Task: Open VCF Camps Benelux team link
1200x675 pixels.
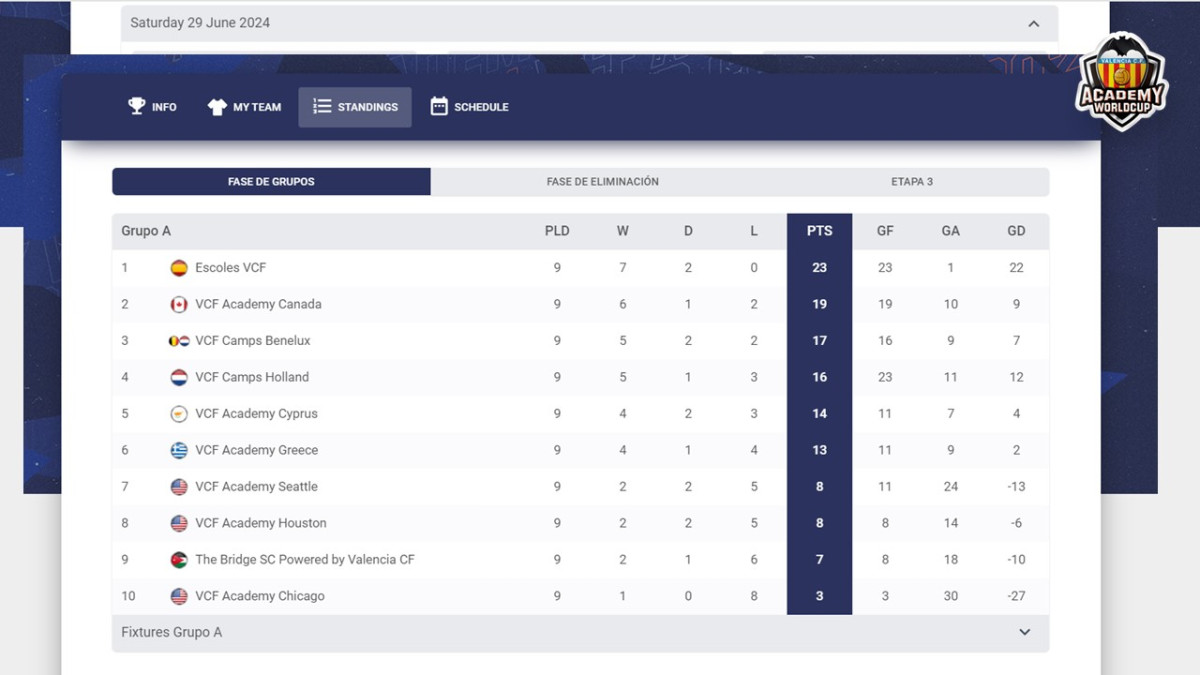Action: (253, 341)
